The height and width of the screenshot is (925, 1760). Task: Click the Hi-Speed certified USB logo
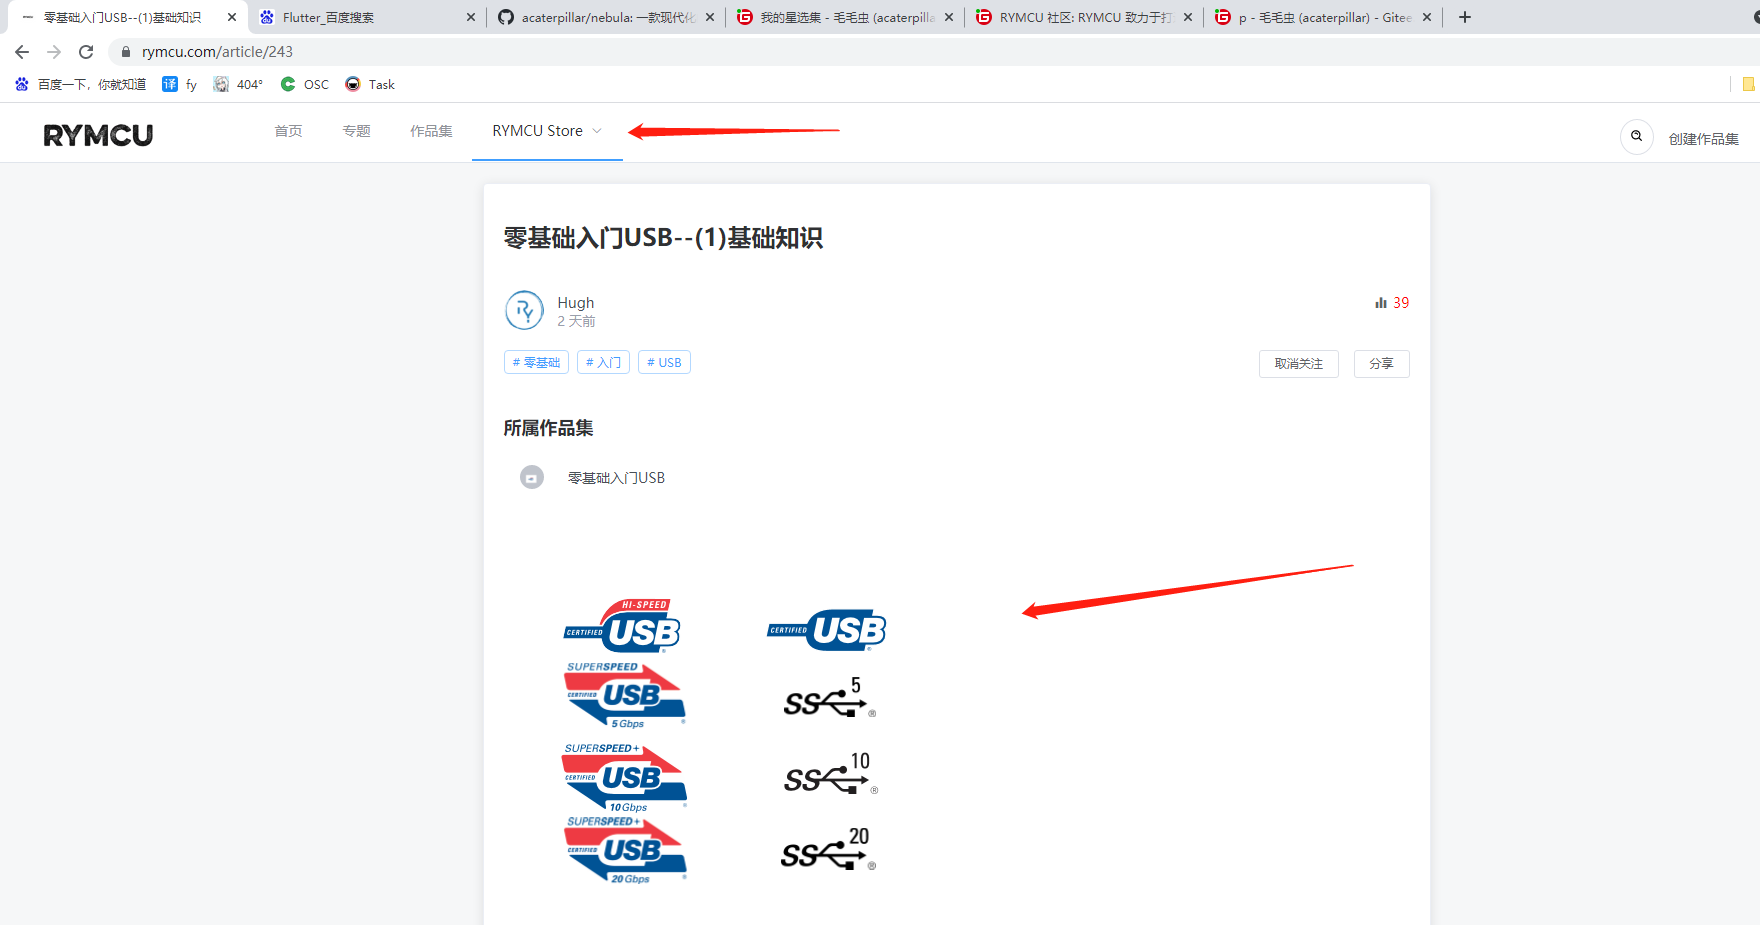[x=622, y=626]
